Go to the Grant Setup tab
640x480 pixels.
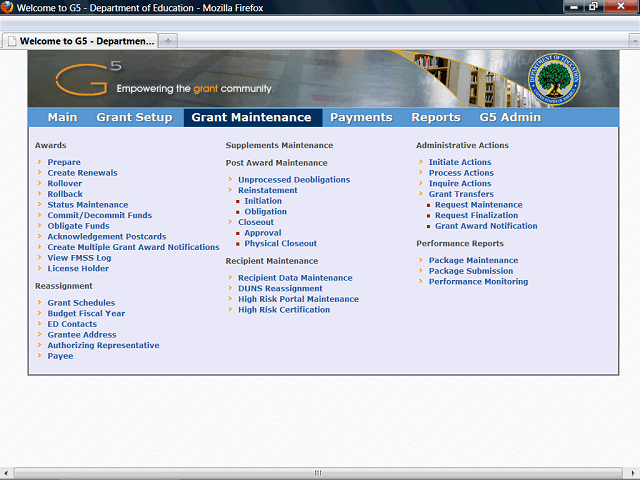click(x=134, y=118)
